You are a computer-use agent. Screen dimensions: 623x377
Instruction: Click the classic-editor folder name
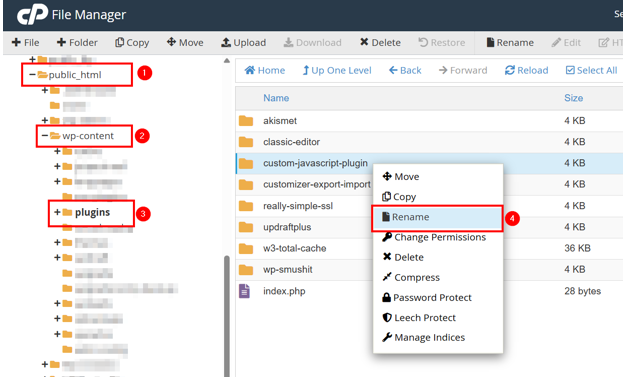tap(292, 142)
